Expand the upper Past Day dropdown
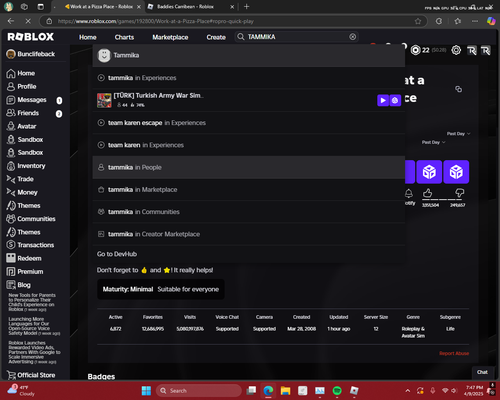The width and height of the screenshot is (500, 400). pyautogui.click(x=459, y=134)
